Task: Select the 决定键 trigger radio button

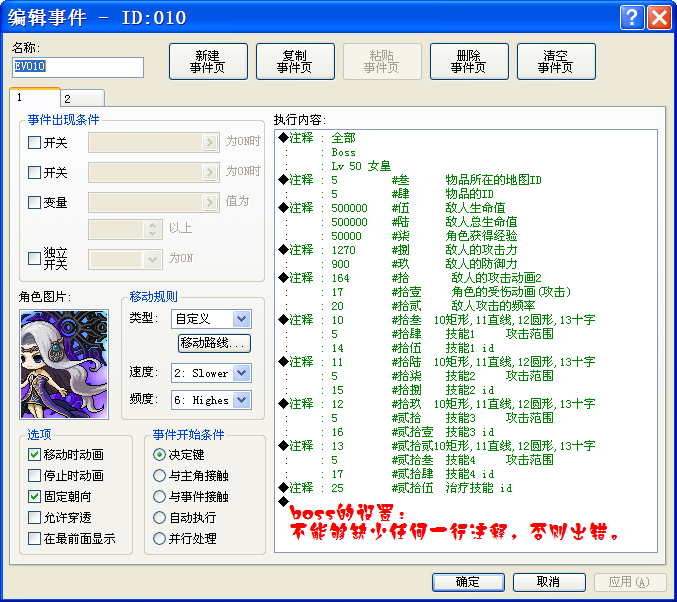Action: tap(159, 454)
